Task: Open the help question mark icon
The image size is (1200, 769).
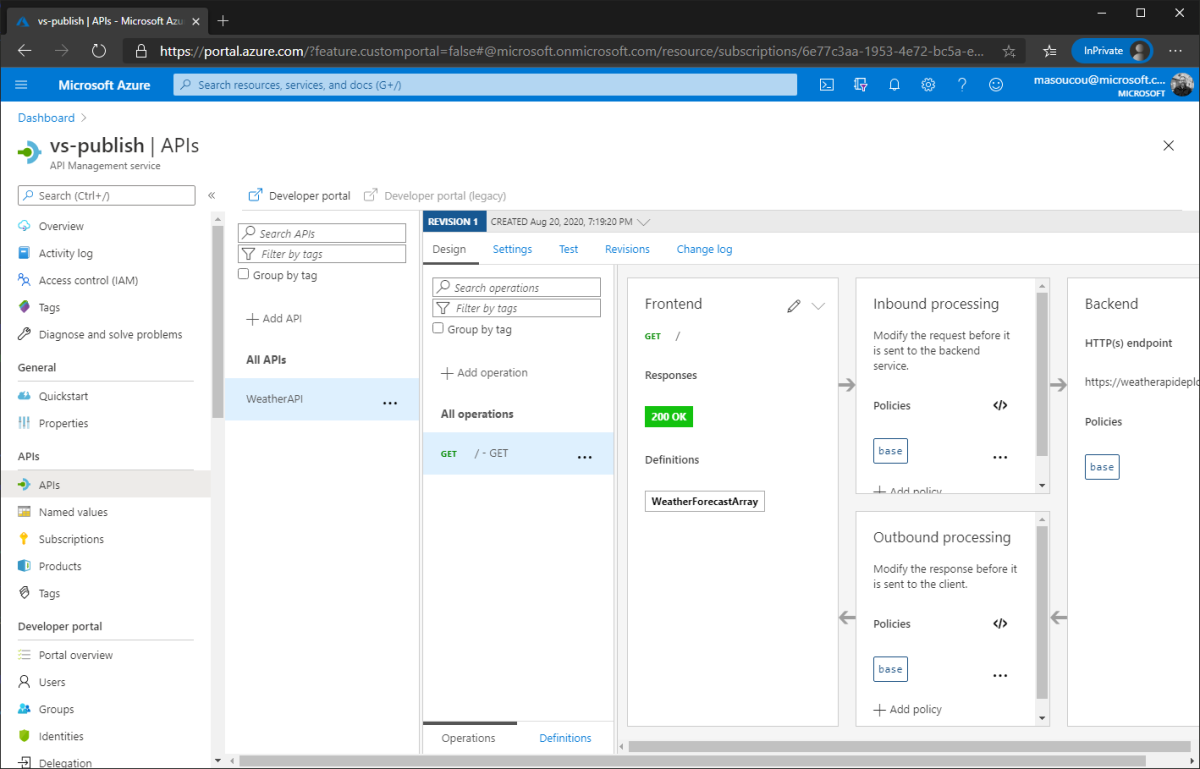Action: point(962,85)
